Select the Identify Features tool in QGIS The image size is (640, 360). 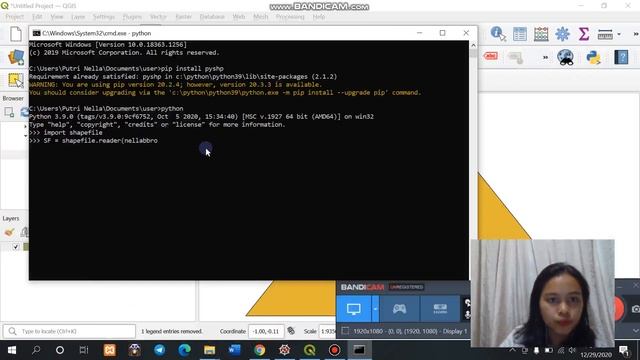[498, 34]
